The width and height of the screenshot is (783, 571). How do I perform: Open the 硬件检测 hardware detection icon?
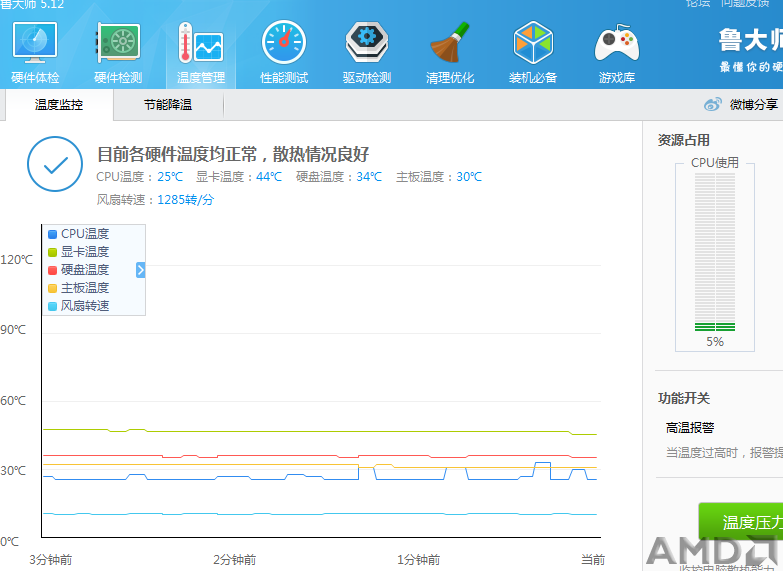(x=118, y=42)
